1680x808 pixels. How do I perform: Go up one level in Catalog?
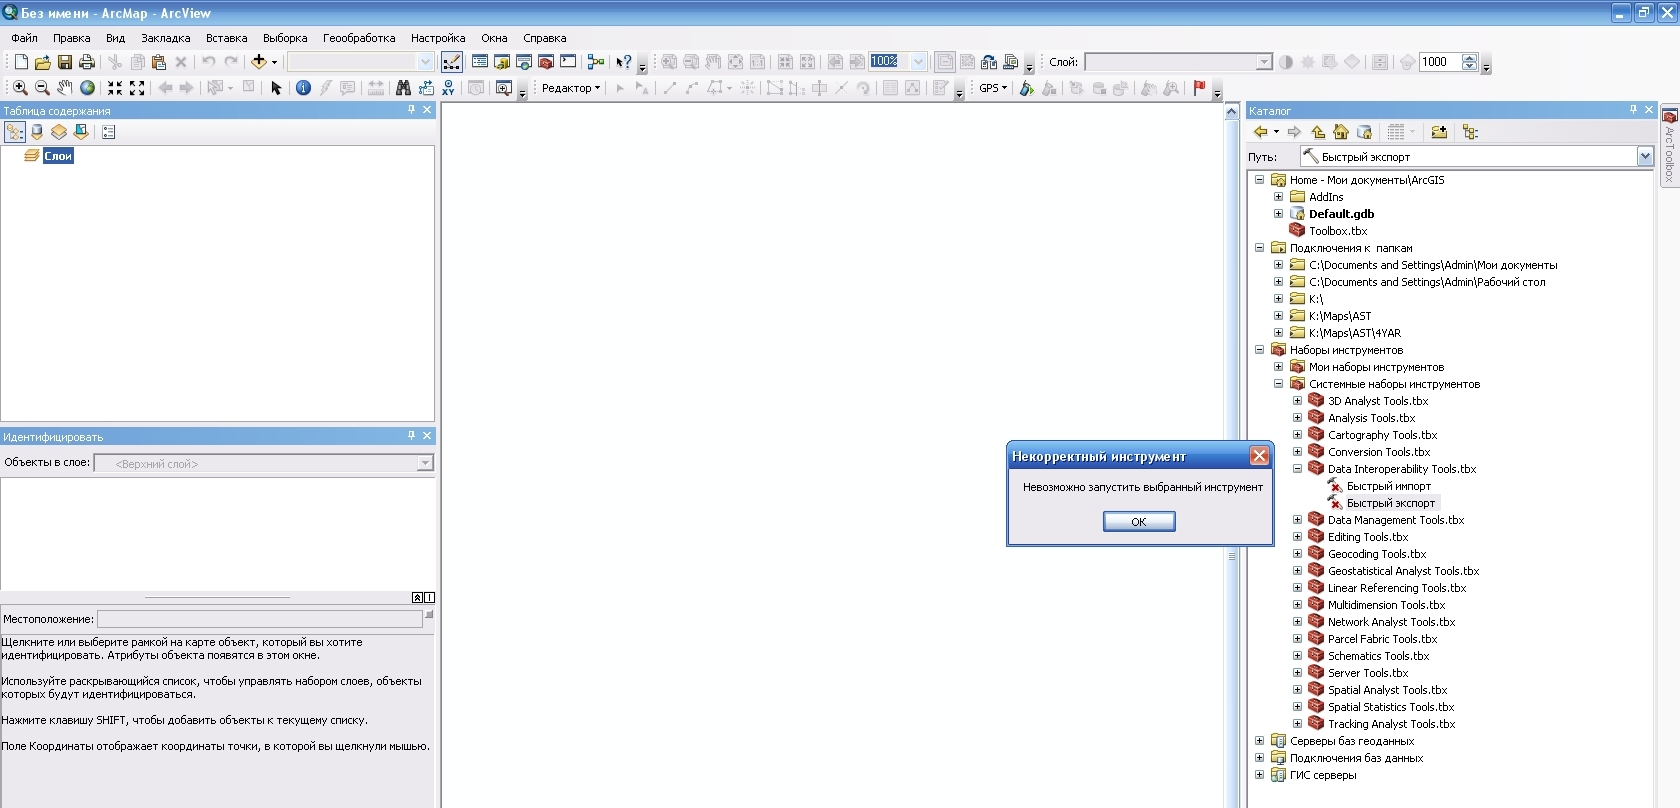click(1318, 132)
